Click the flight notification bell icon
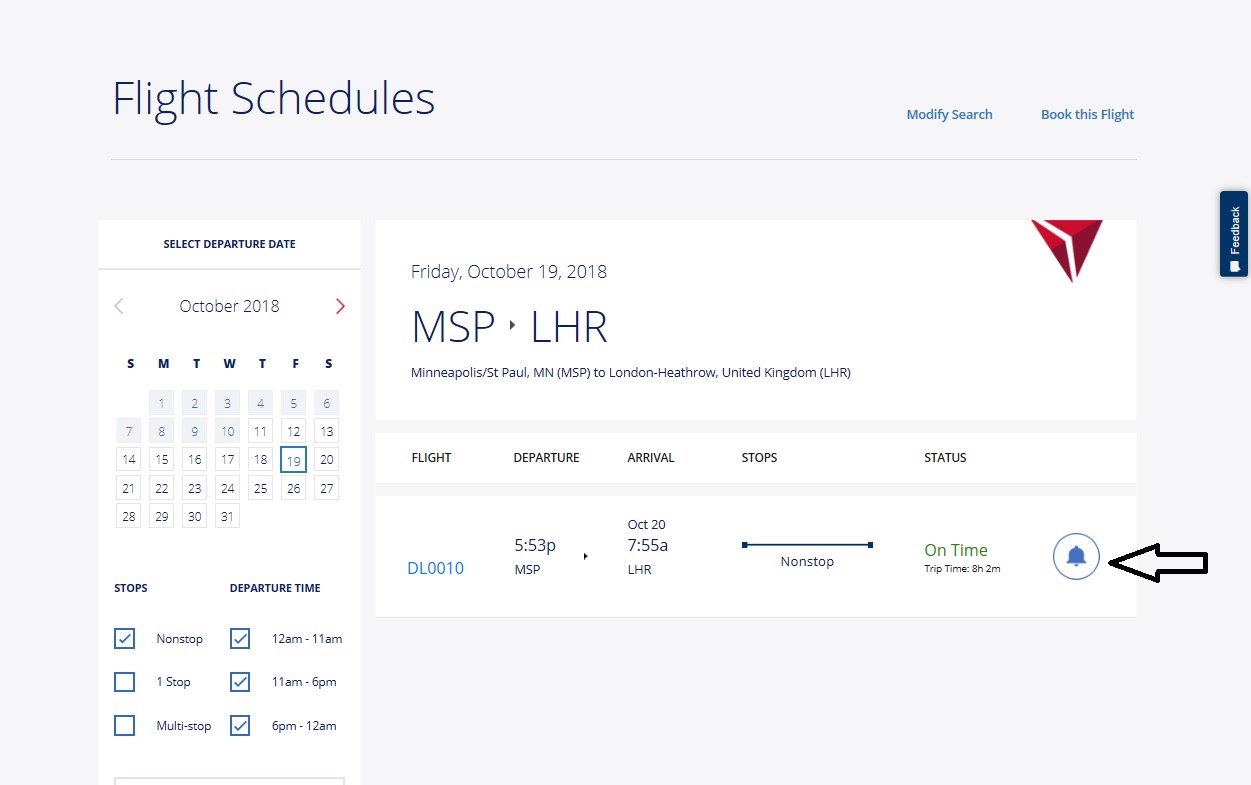Viewport: 1251px width, 785px height. (x=1076, y=556)
